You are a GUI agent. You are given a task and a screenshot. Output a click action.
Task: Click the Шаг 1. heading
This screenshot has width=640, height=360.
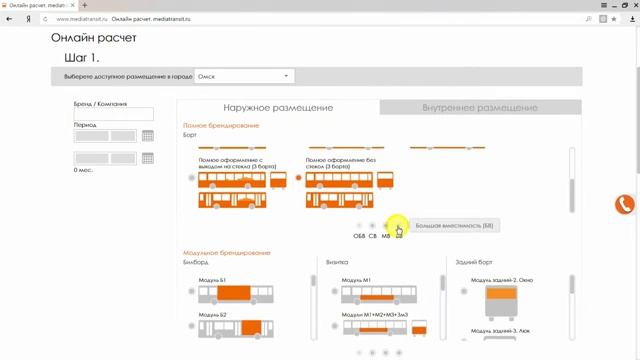click(82, 58)
